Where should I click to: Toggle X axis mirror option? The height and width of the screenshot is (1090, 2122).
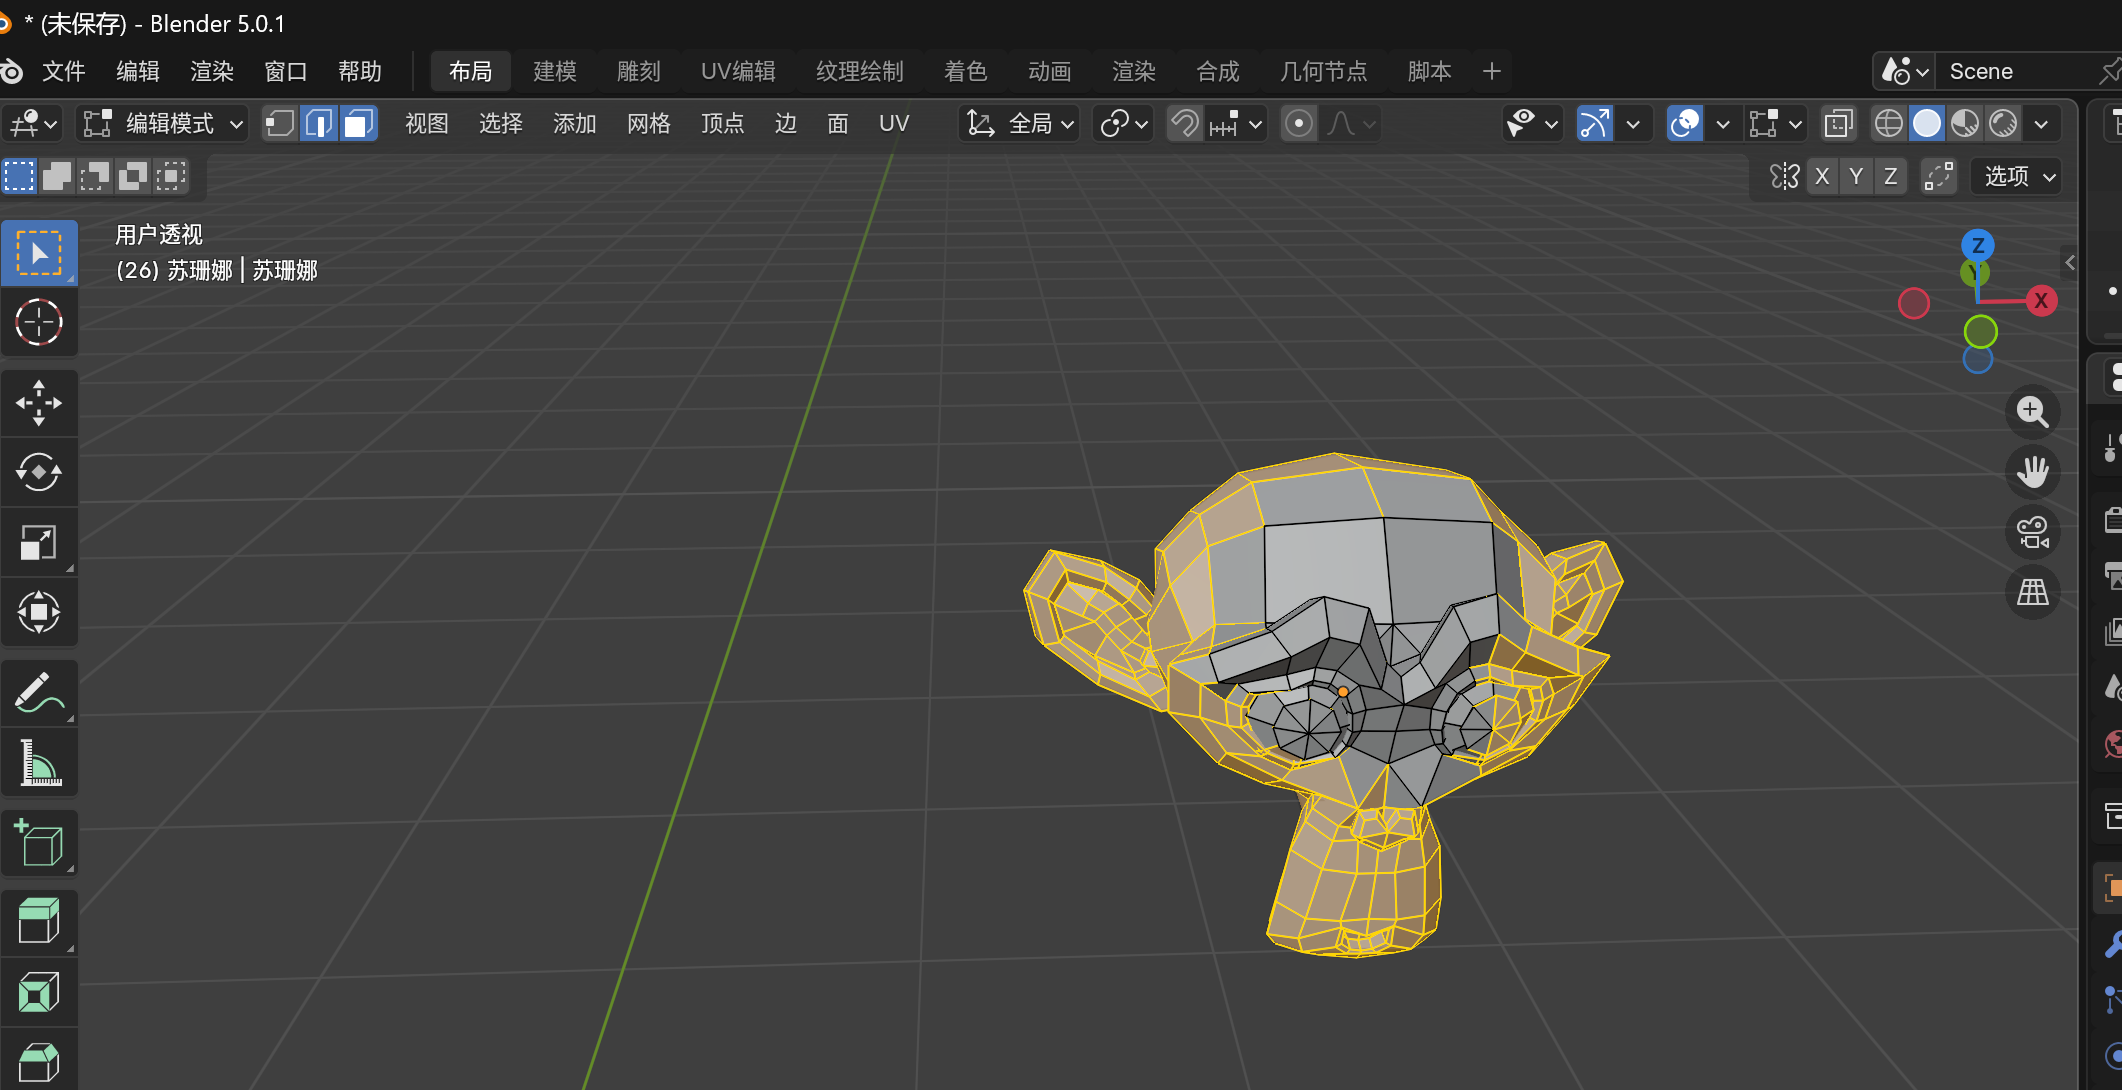pyautogui.click(x=1822, y=176)
